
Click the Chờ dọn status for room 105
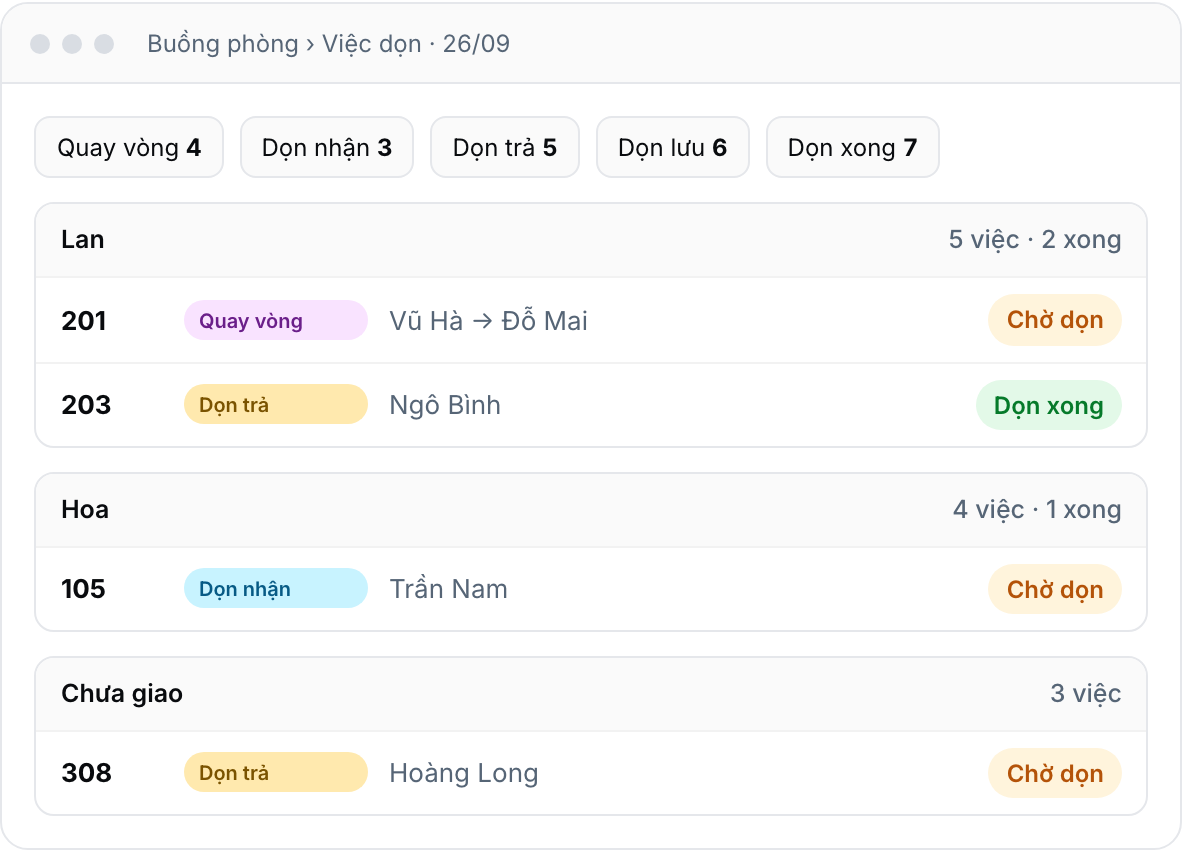click(x=1055, y=589)
